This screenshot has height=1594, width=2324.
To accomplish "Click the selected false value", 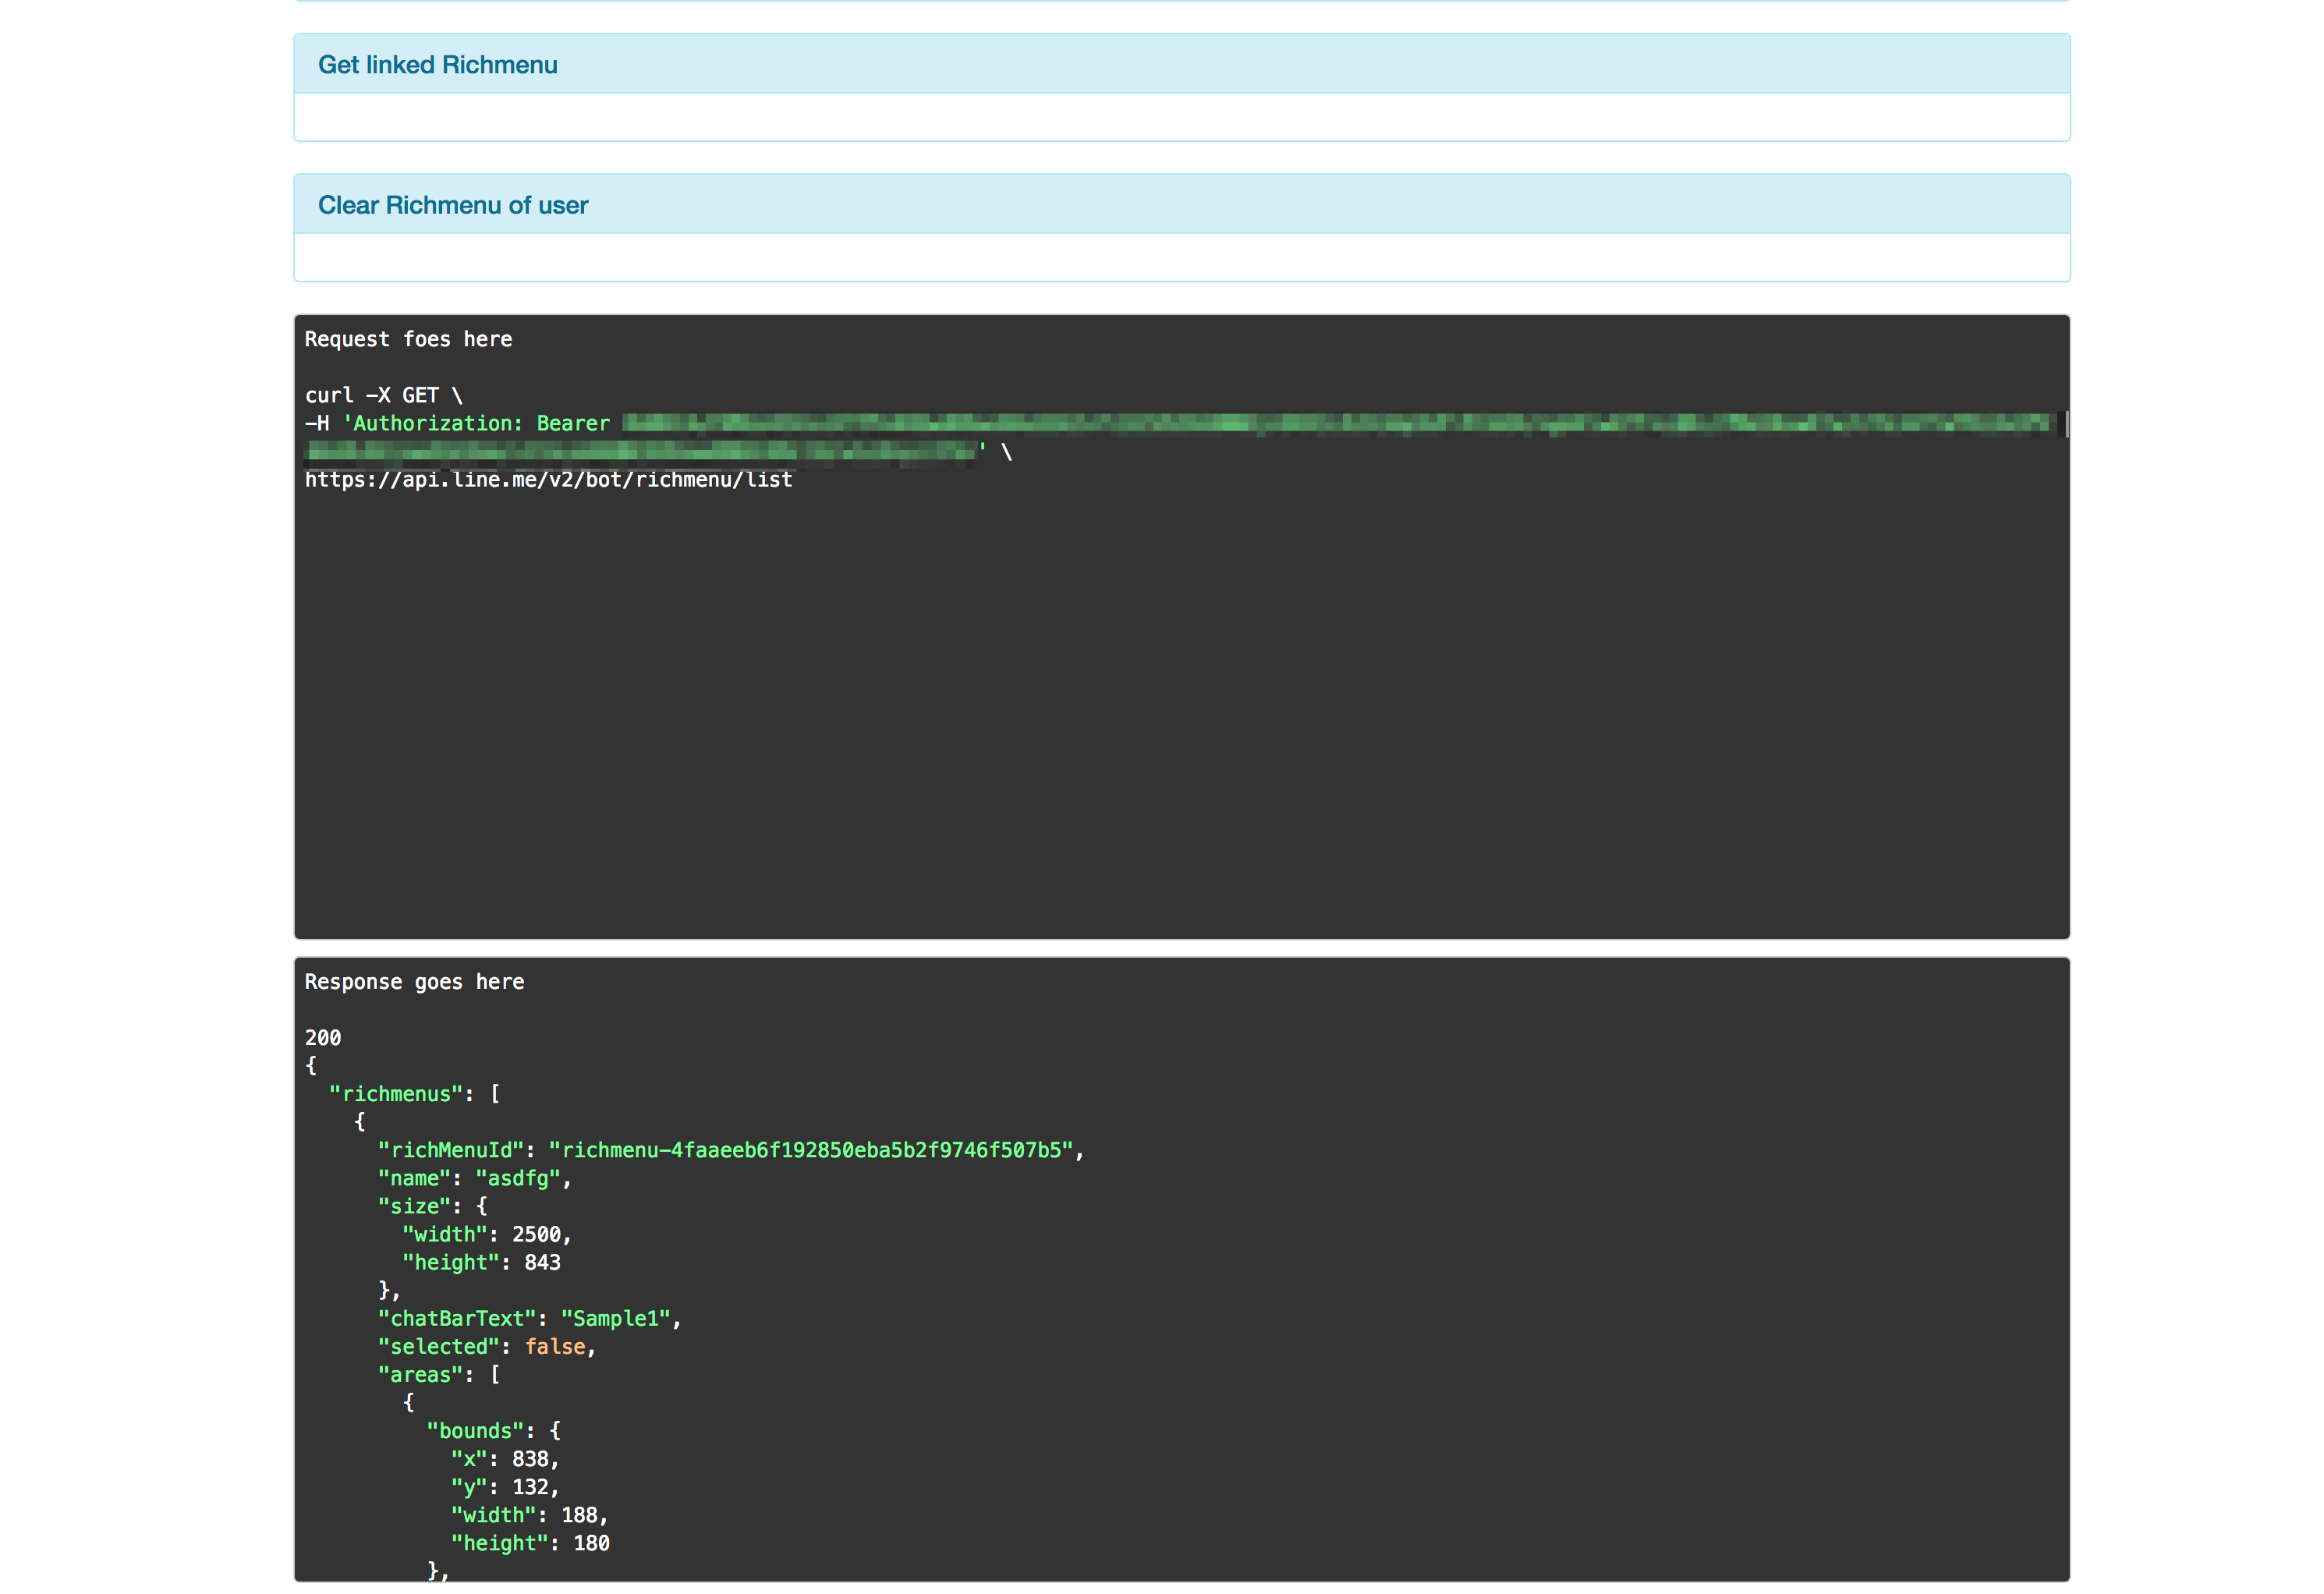I will 555,1347.
